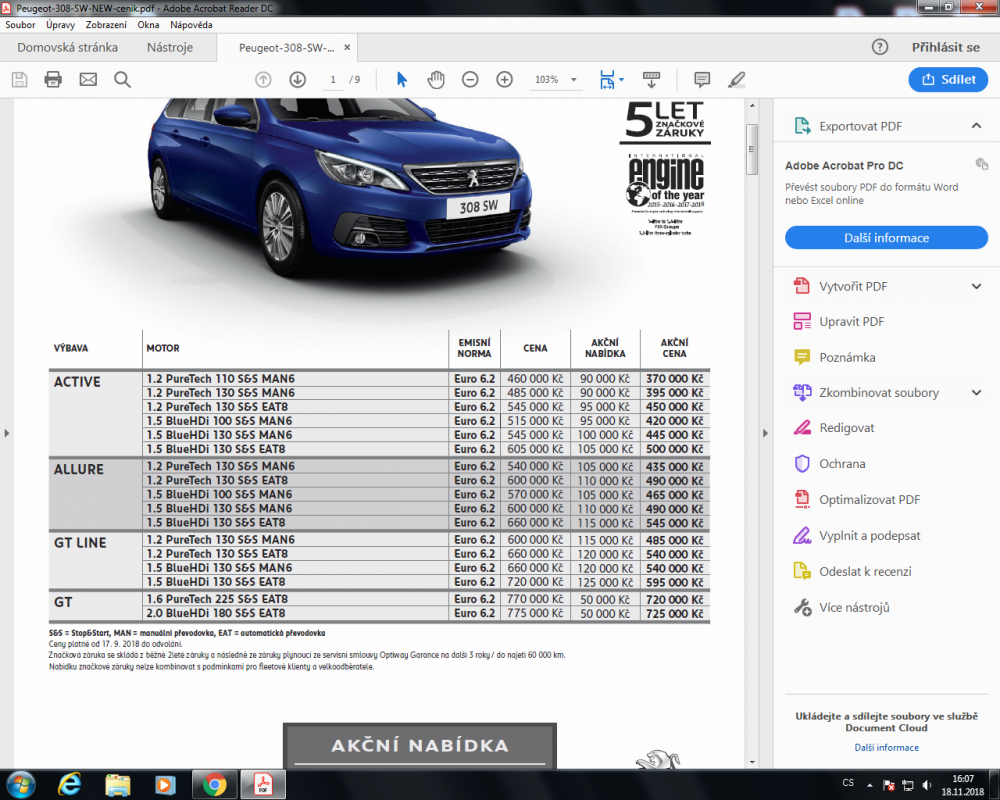
Task: Click the Fit page width icon
Action: 607,80
